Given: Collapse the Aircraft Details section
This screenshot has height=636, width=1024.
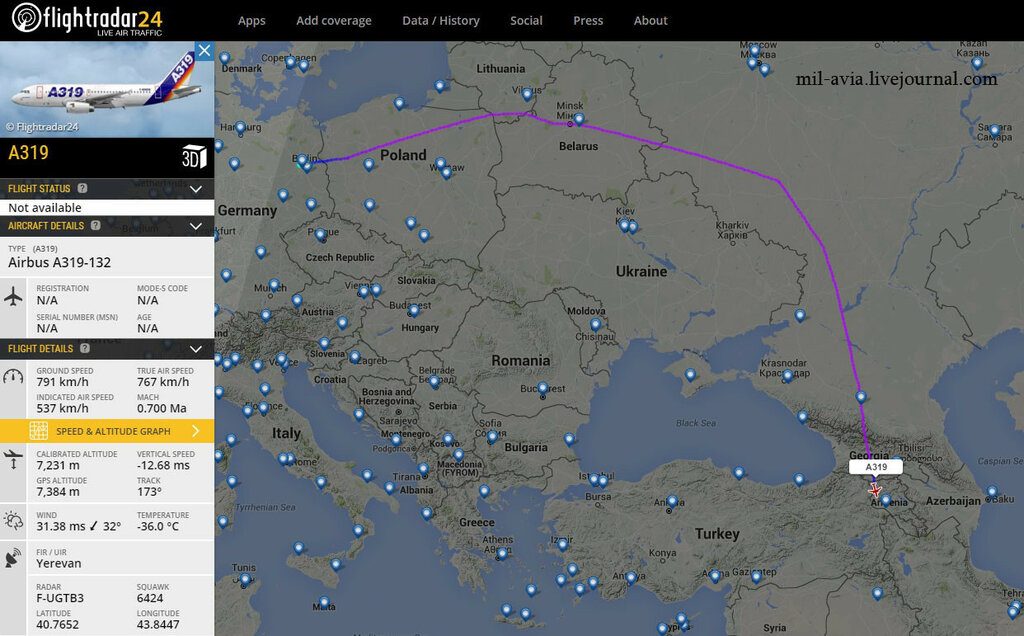Looking at the screenshot, I should coord(195,226).
